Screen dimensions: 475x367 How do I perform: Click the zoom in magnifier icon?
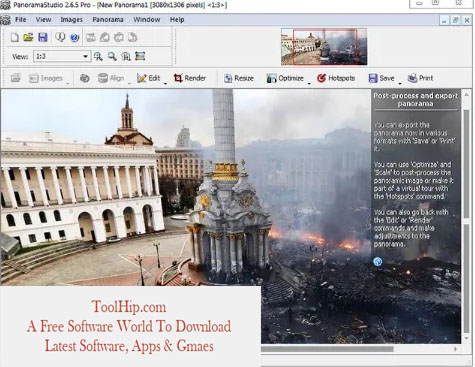click(98, 56)
